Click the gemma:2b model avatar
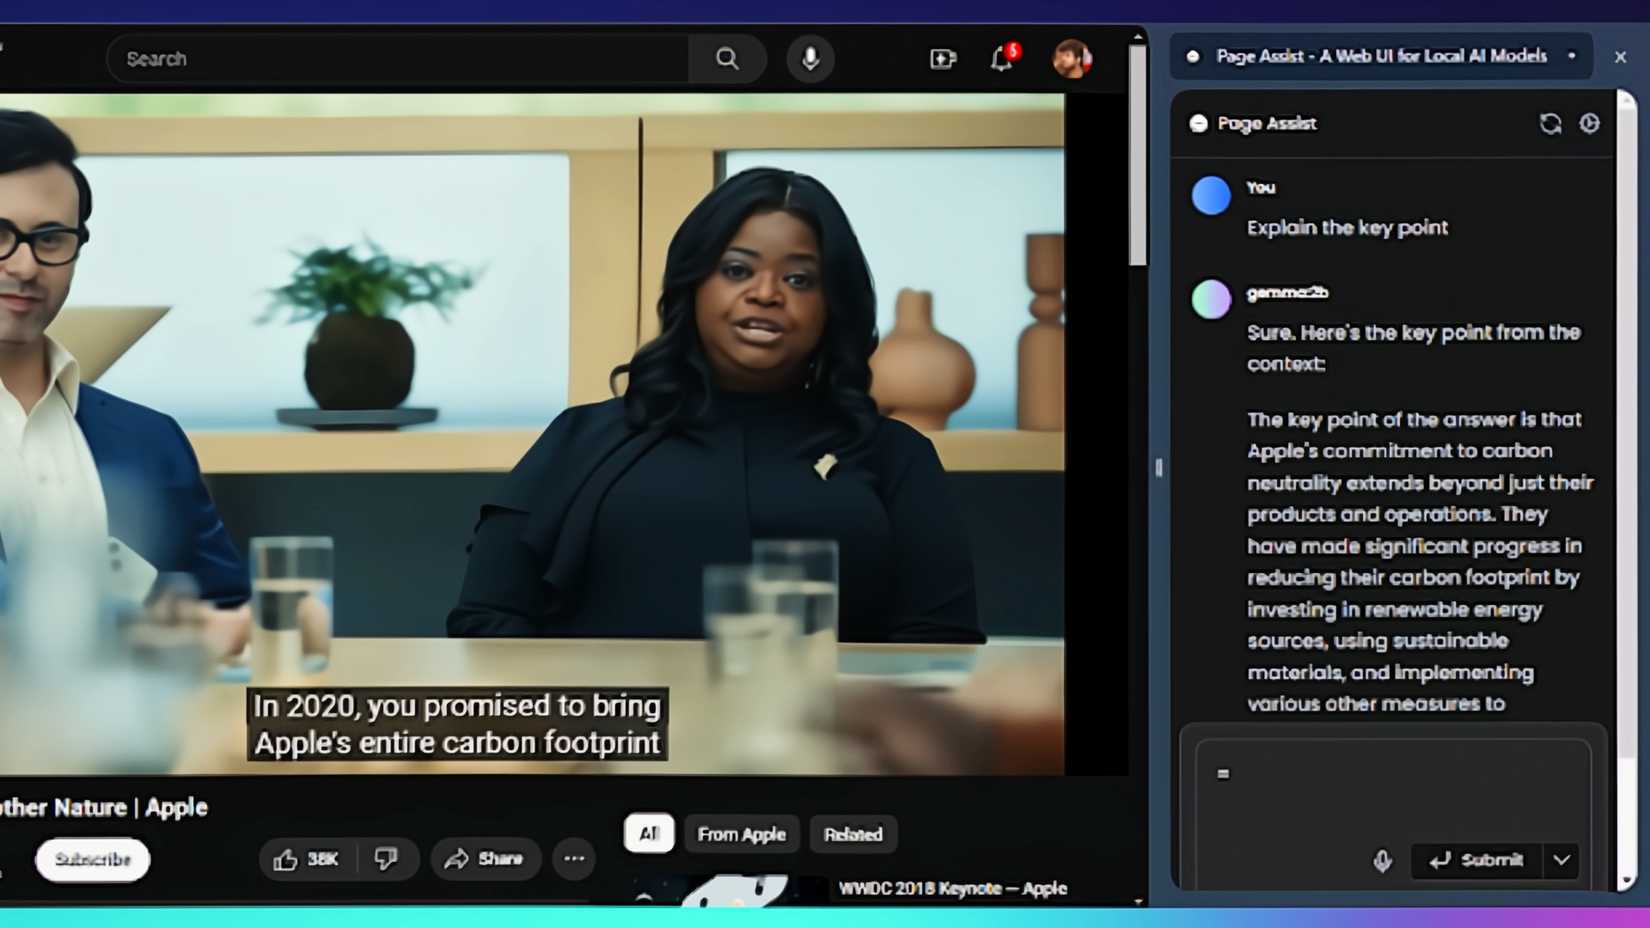Screen dimensions: 1650x928 (x=1211, y=298)
